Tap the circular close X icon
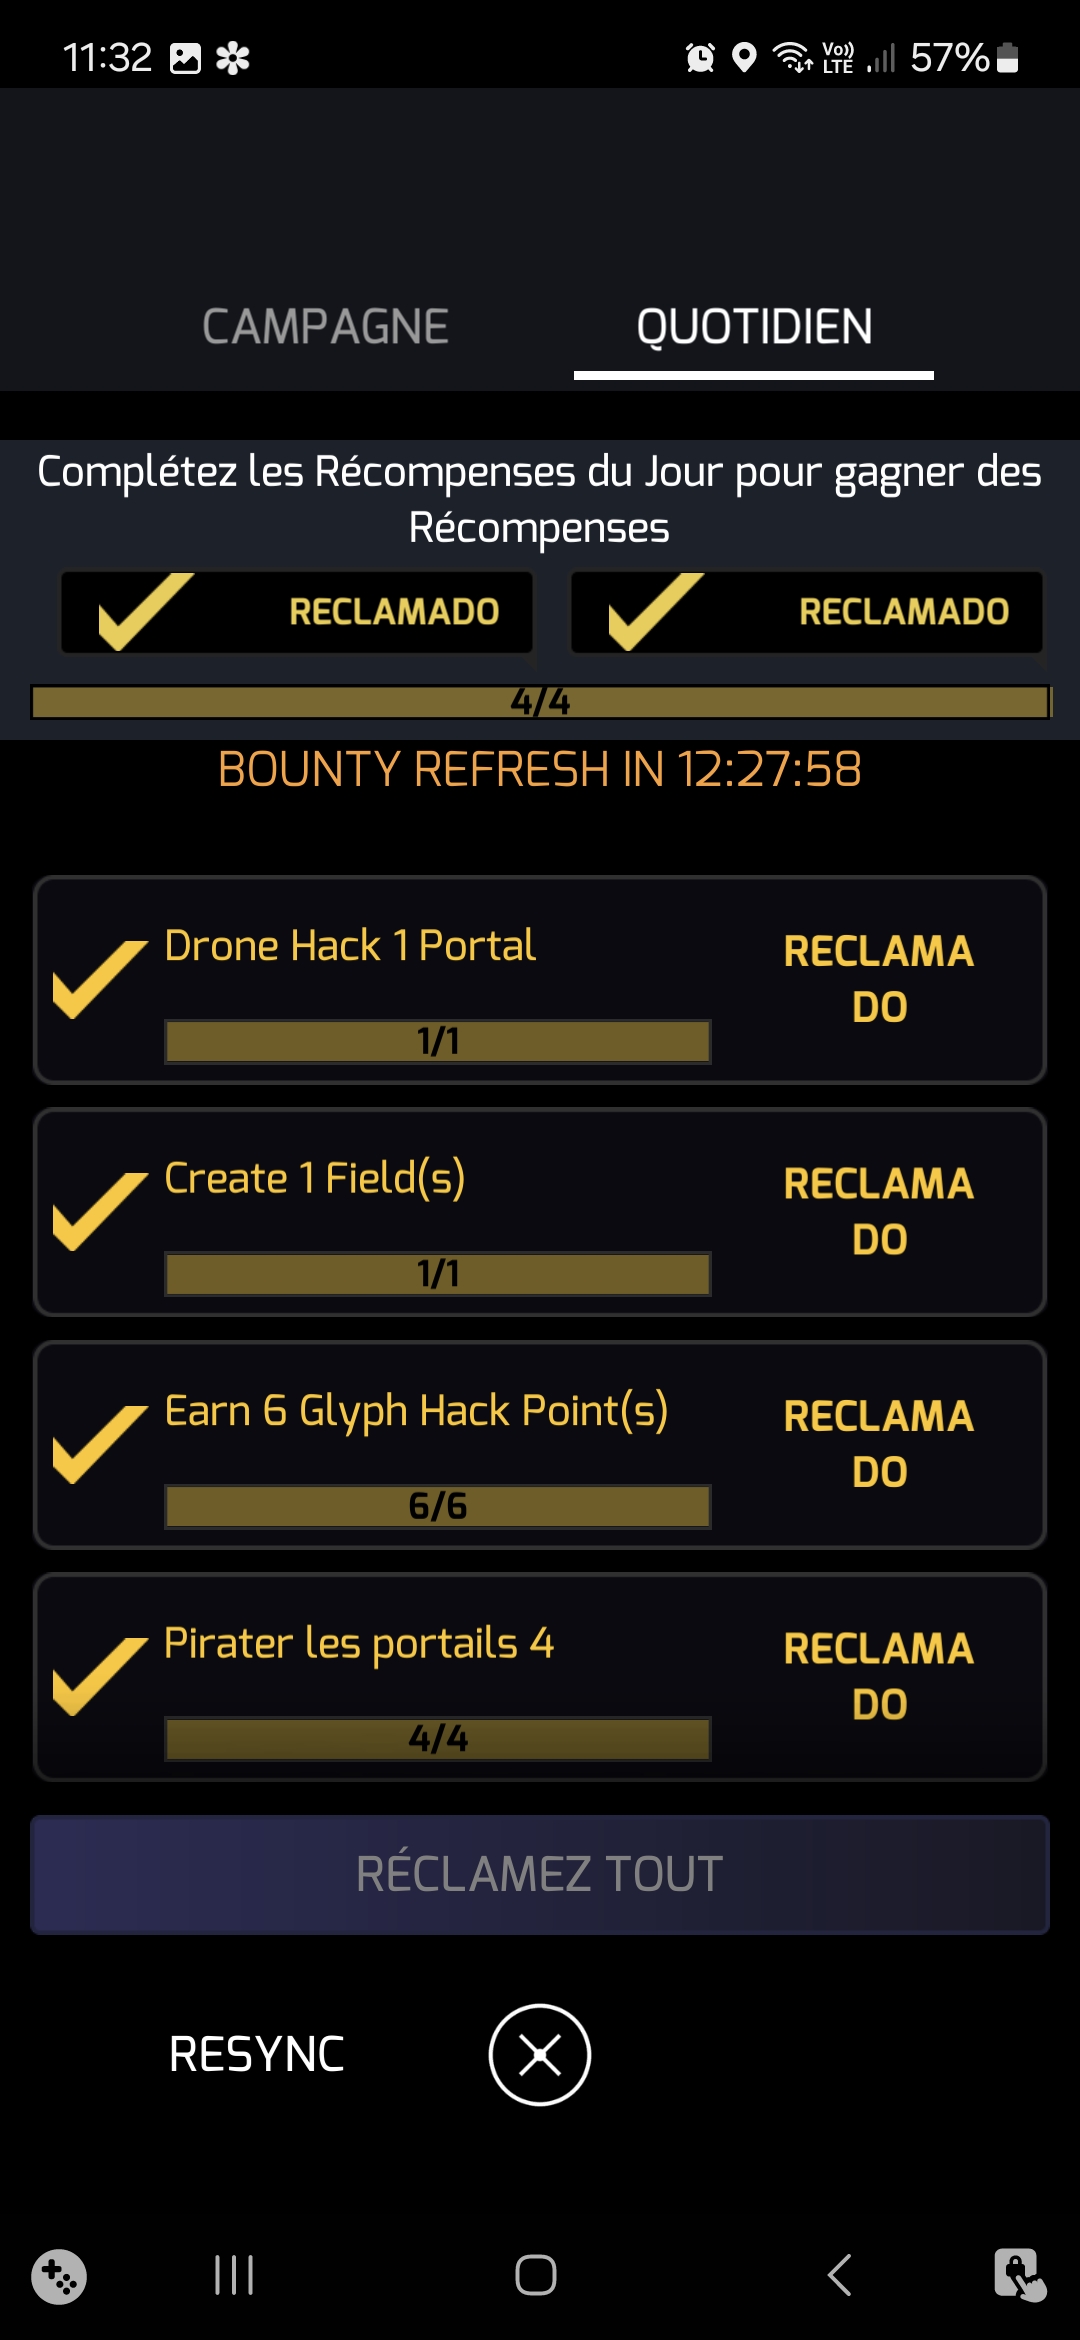The image size is (1080, 2340). pyautogui.click(x=540, y=2055)
